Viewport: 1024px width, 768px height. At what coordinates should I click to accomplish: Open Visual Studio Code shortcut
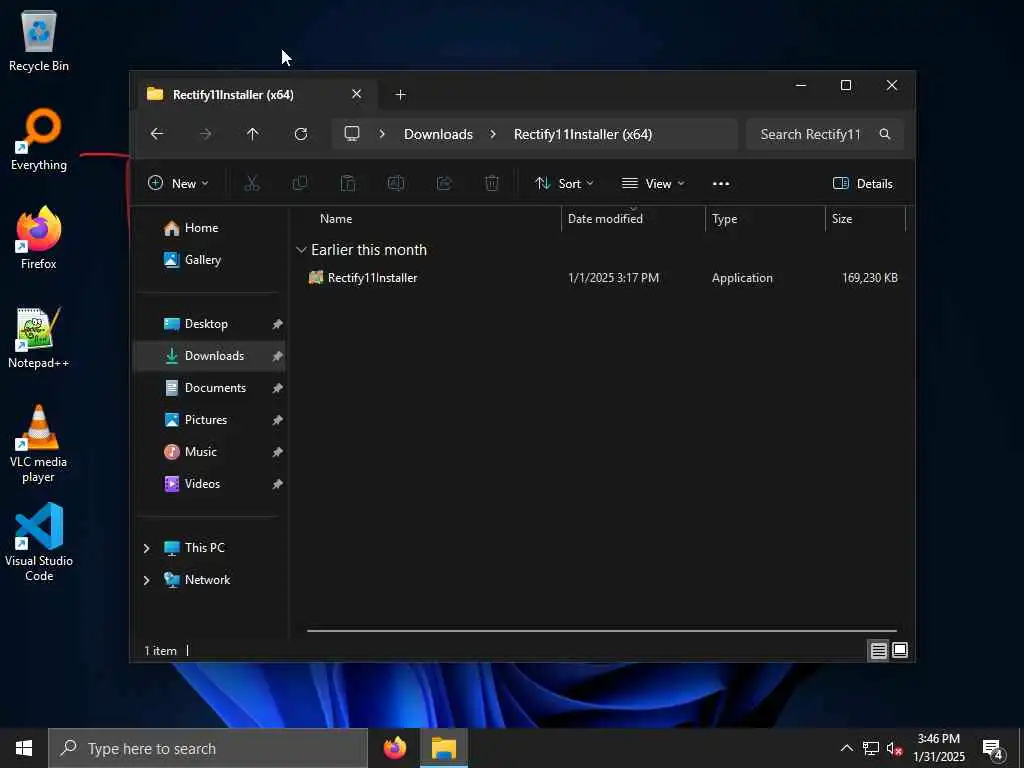point(39,542)
